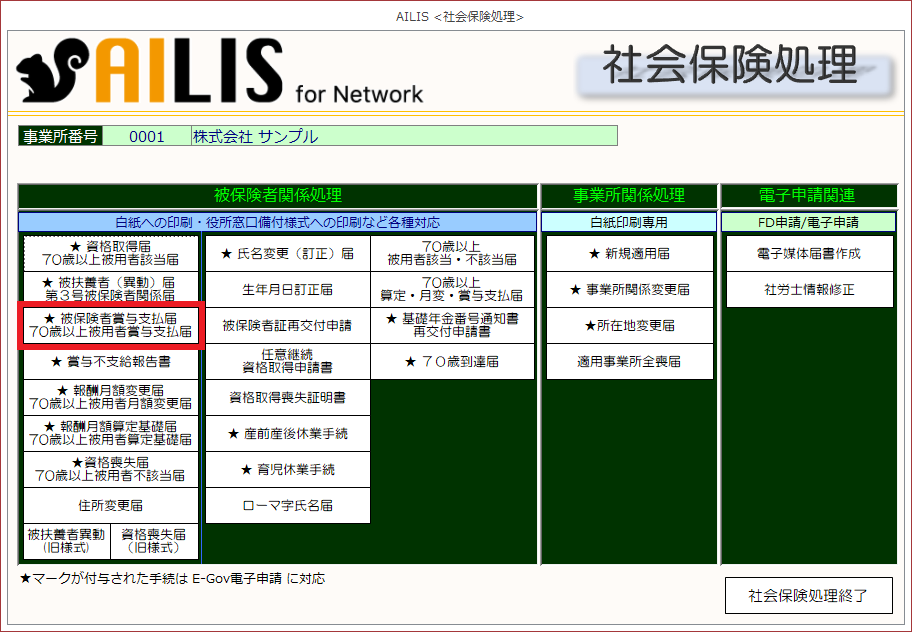This screenshot has width=912, height=632.
Task: Open 所在地変更届
Action: [629, 326]
